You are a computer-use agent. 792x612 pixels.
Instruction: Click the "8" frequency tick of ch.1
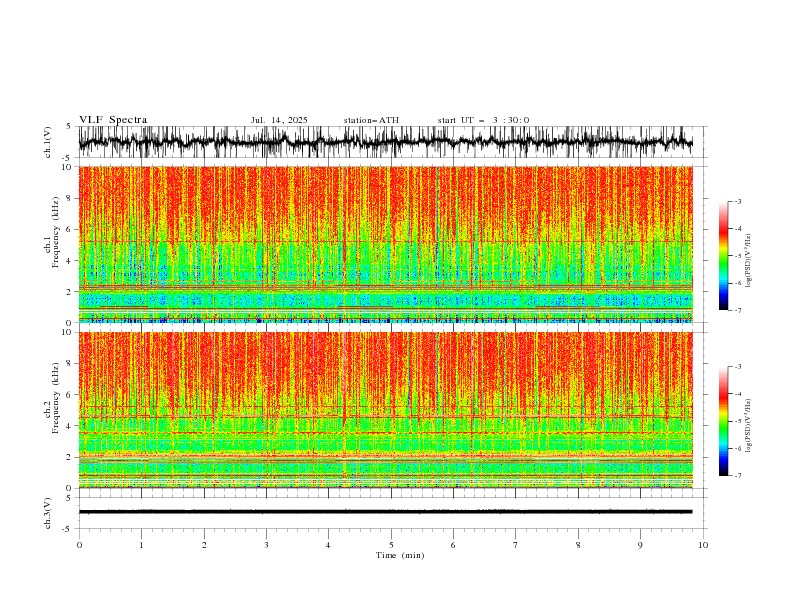[x=70, y=198]
